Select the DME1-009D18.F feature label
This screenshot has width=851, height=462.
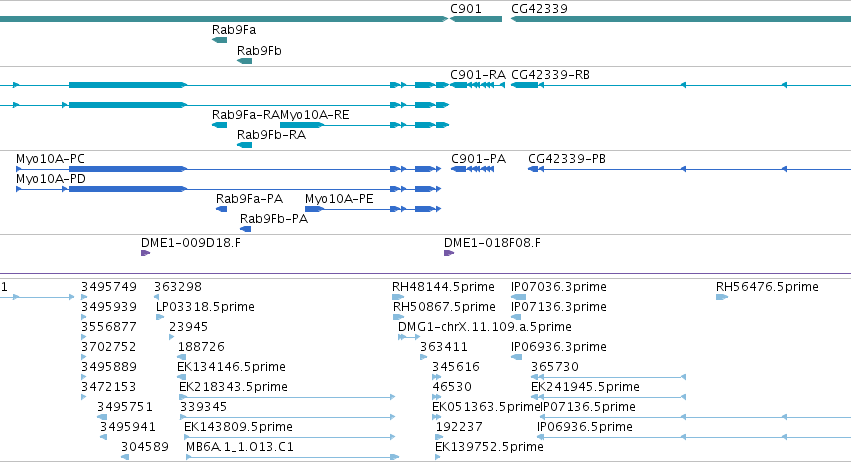(191, 243)
